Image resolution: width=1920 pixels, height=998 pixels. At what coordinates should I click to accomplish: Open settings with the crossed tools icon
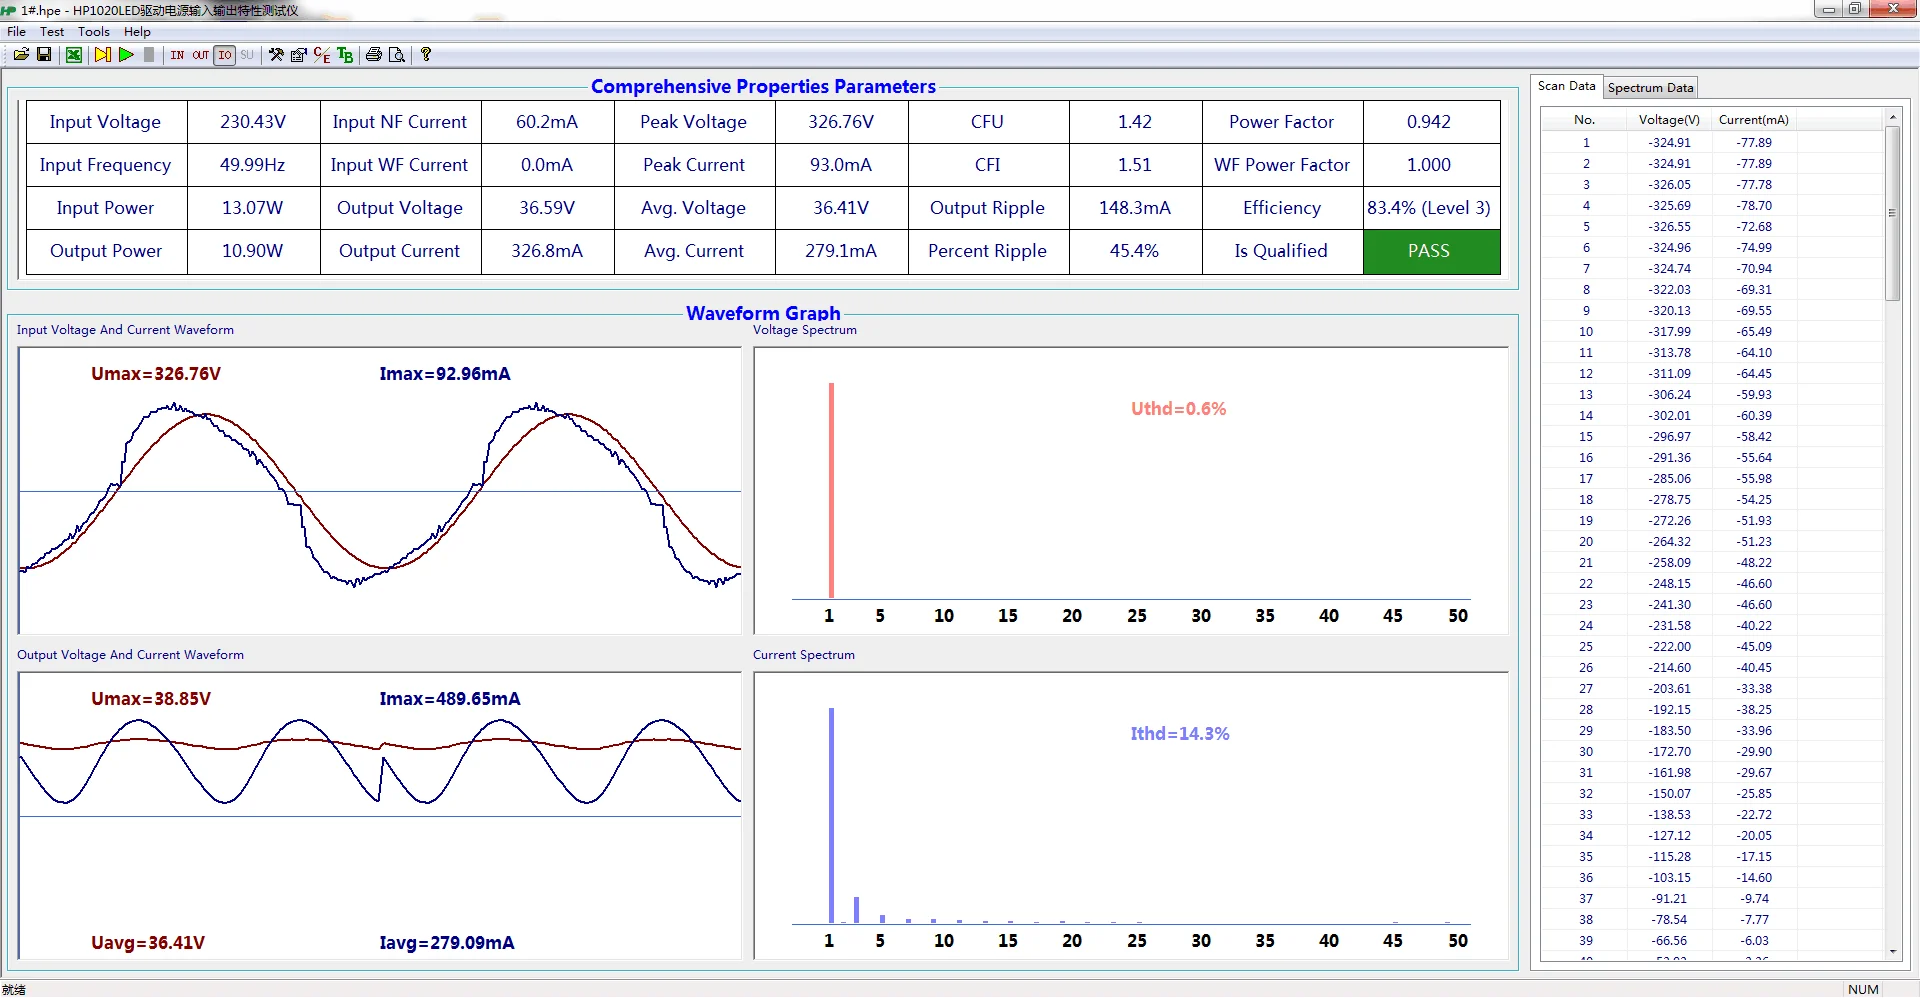tap(276, 55)
